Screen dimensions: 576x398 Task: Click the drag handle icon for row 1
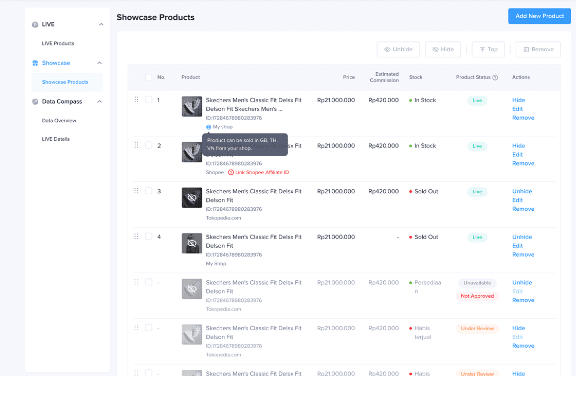click(x=136, y=100)
